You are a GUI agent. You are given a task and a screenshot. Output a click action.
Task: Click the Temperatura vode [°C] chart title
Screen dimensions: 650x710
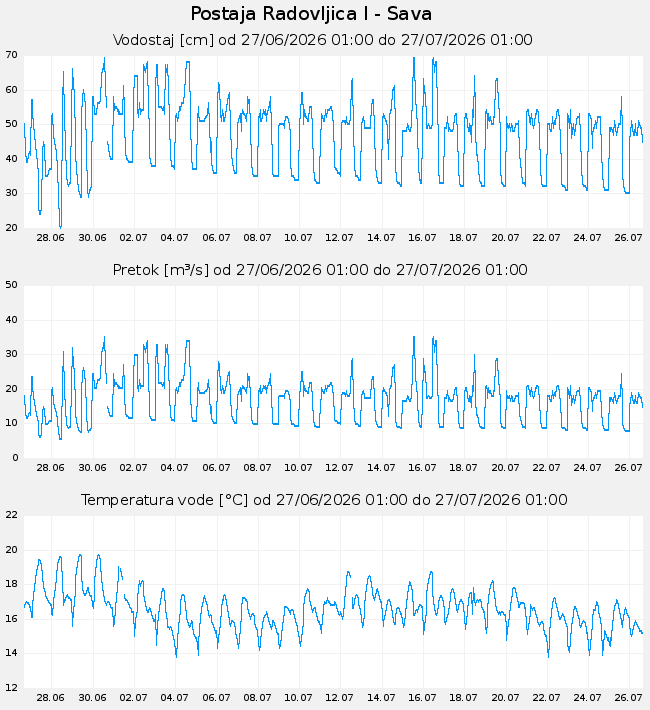(x=324, y=500)
